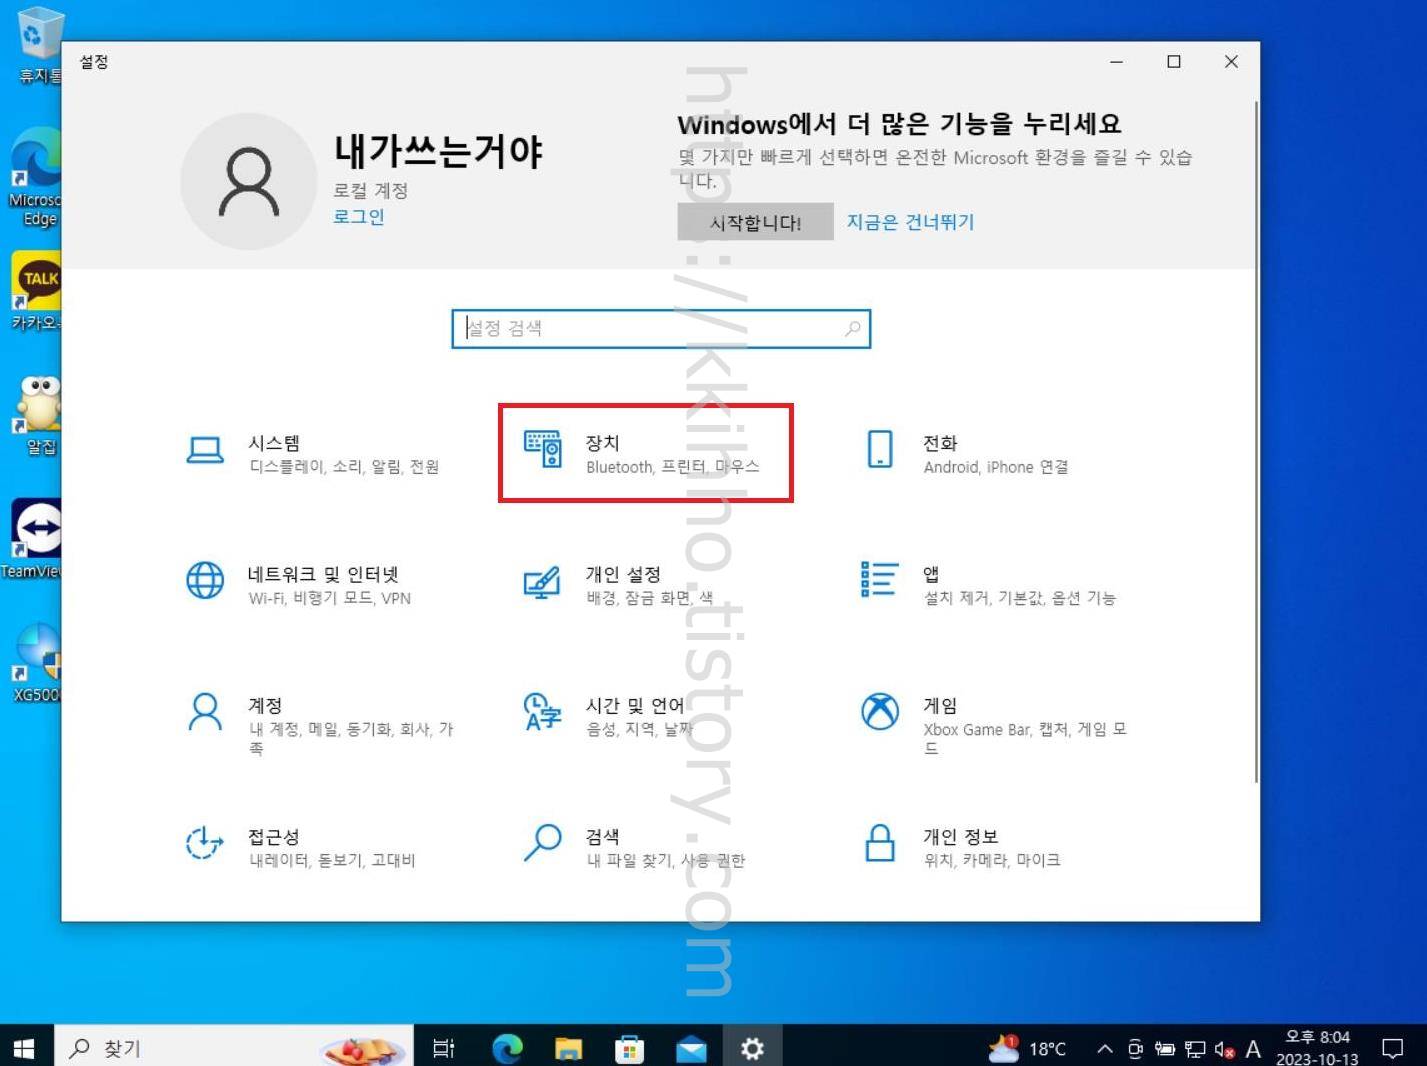The height and width of the screenshot is (1066, 1427).
Task: Click the Settings gear taskbar icon
Action: [752, 1047]
